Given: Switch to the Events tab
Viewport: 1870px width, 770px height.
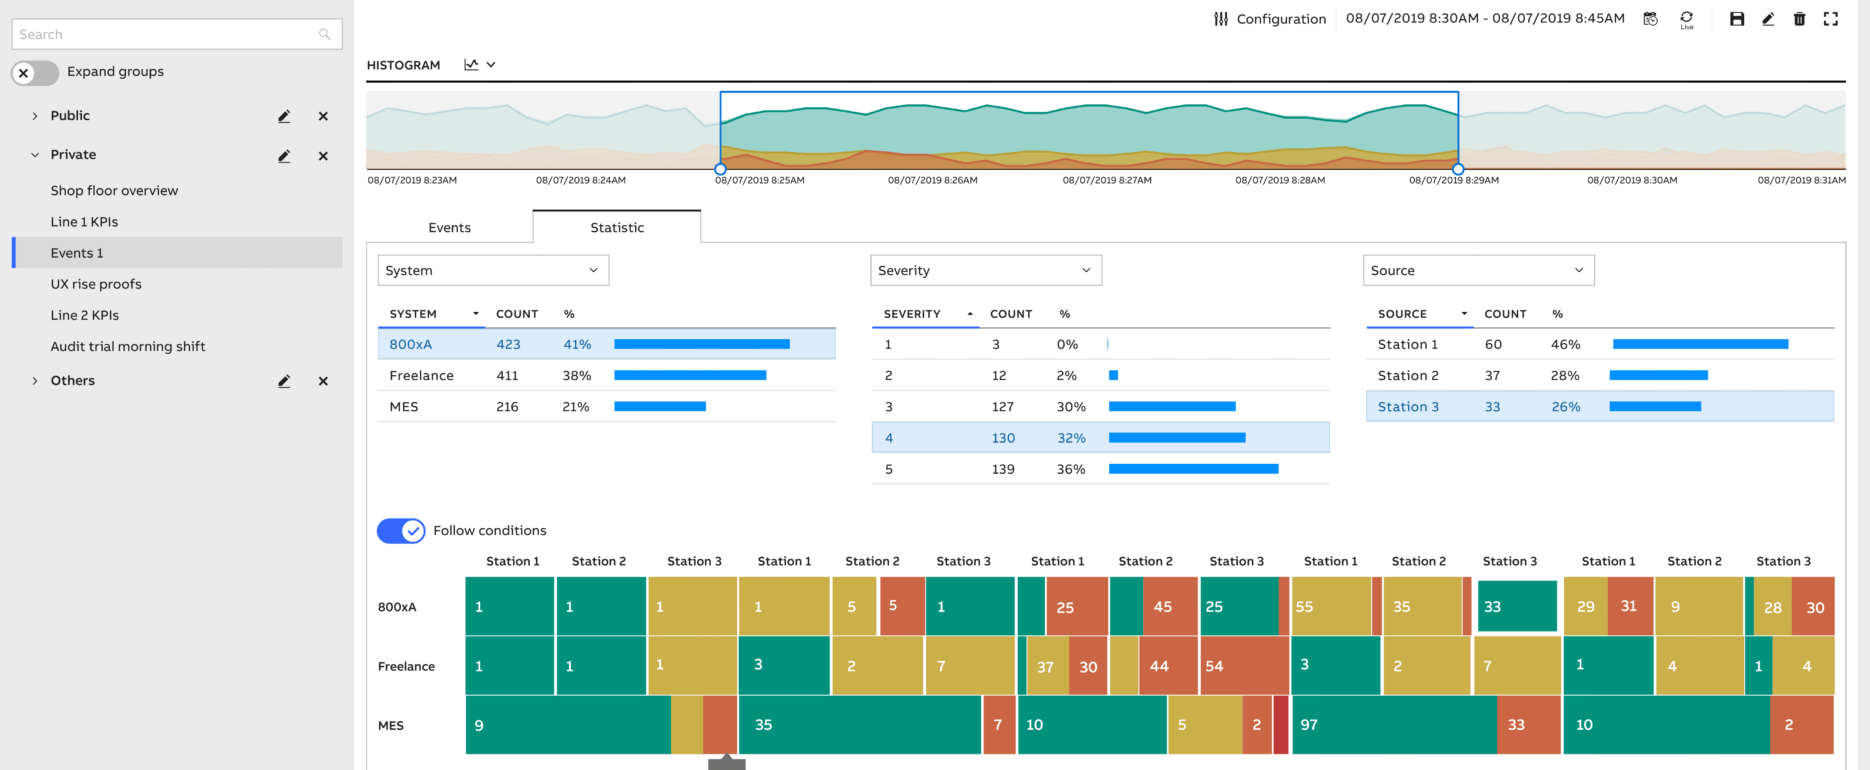Looking at the screenshot, I should pos(449,228).
